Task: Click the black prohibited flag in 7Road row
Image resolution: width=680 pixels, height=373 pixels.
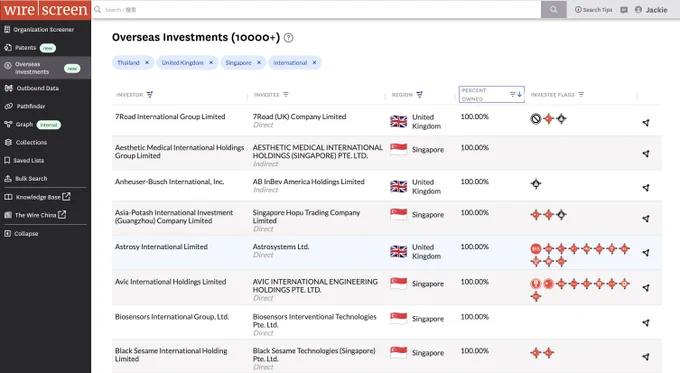Action: 536,118
